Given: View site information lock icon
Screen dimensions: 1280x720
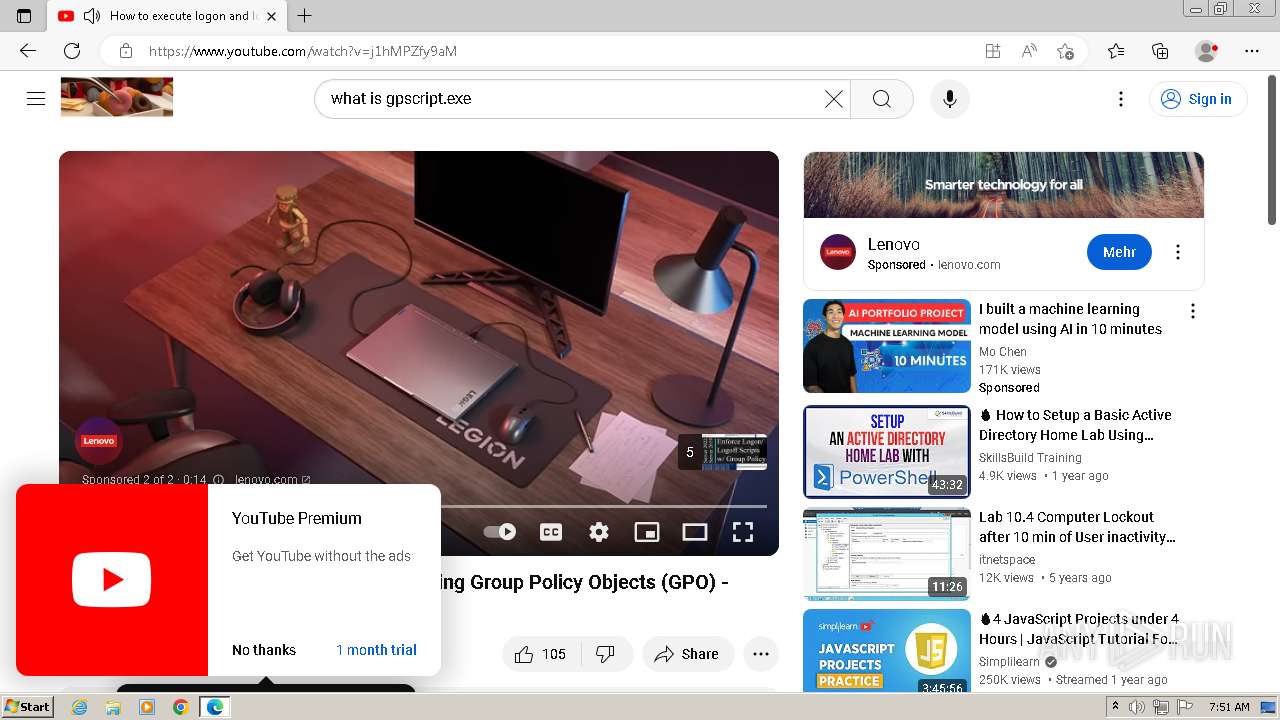Looking at the screenshot, I should click(x=125, y=51).
